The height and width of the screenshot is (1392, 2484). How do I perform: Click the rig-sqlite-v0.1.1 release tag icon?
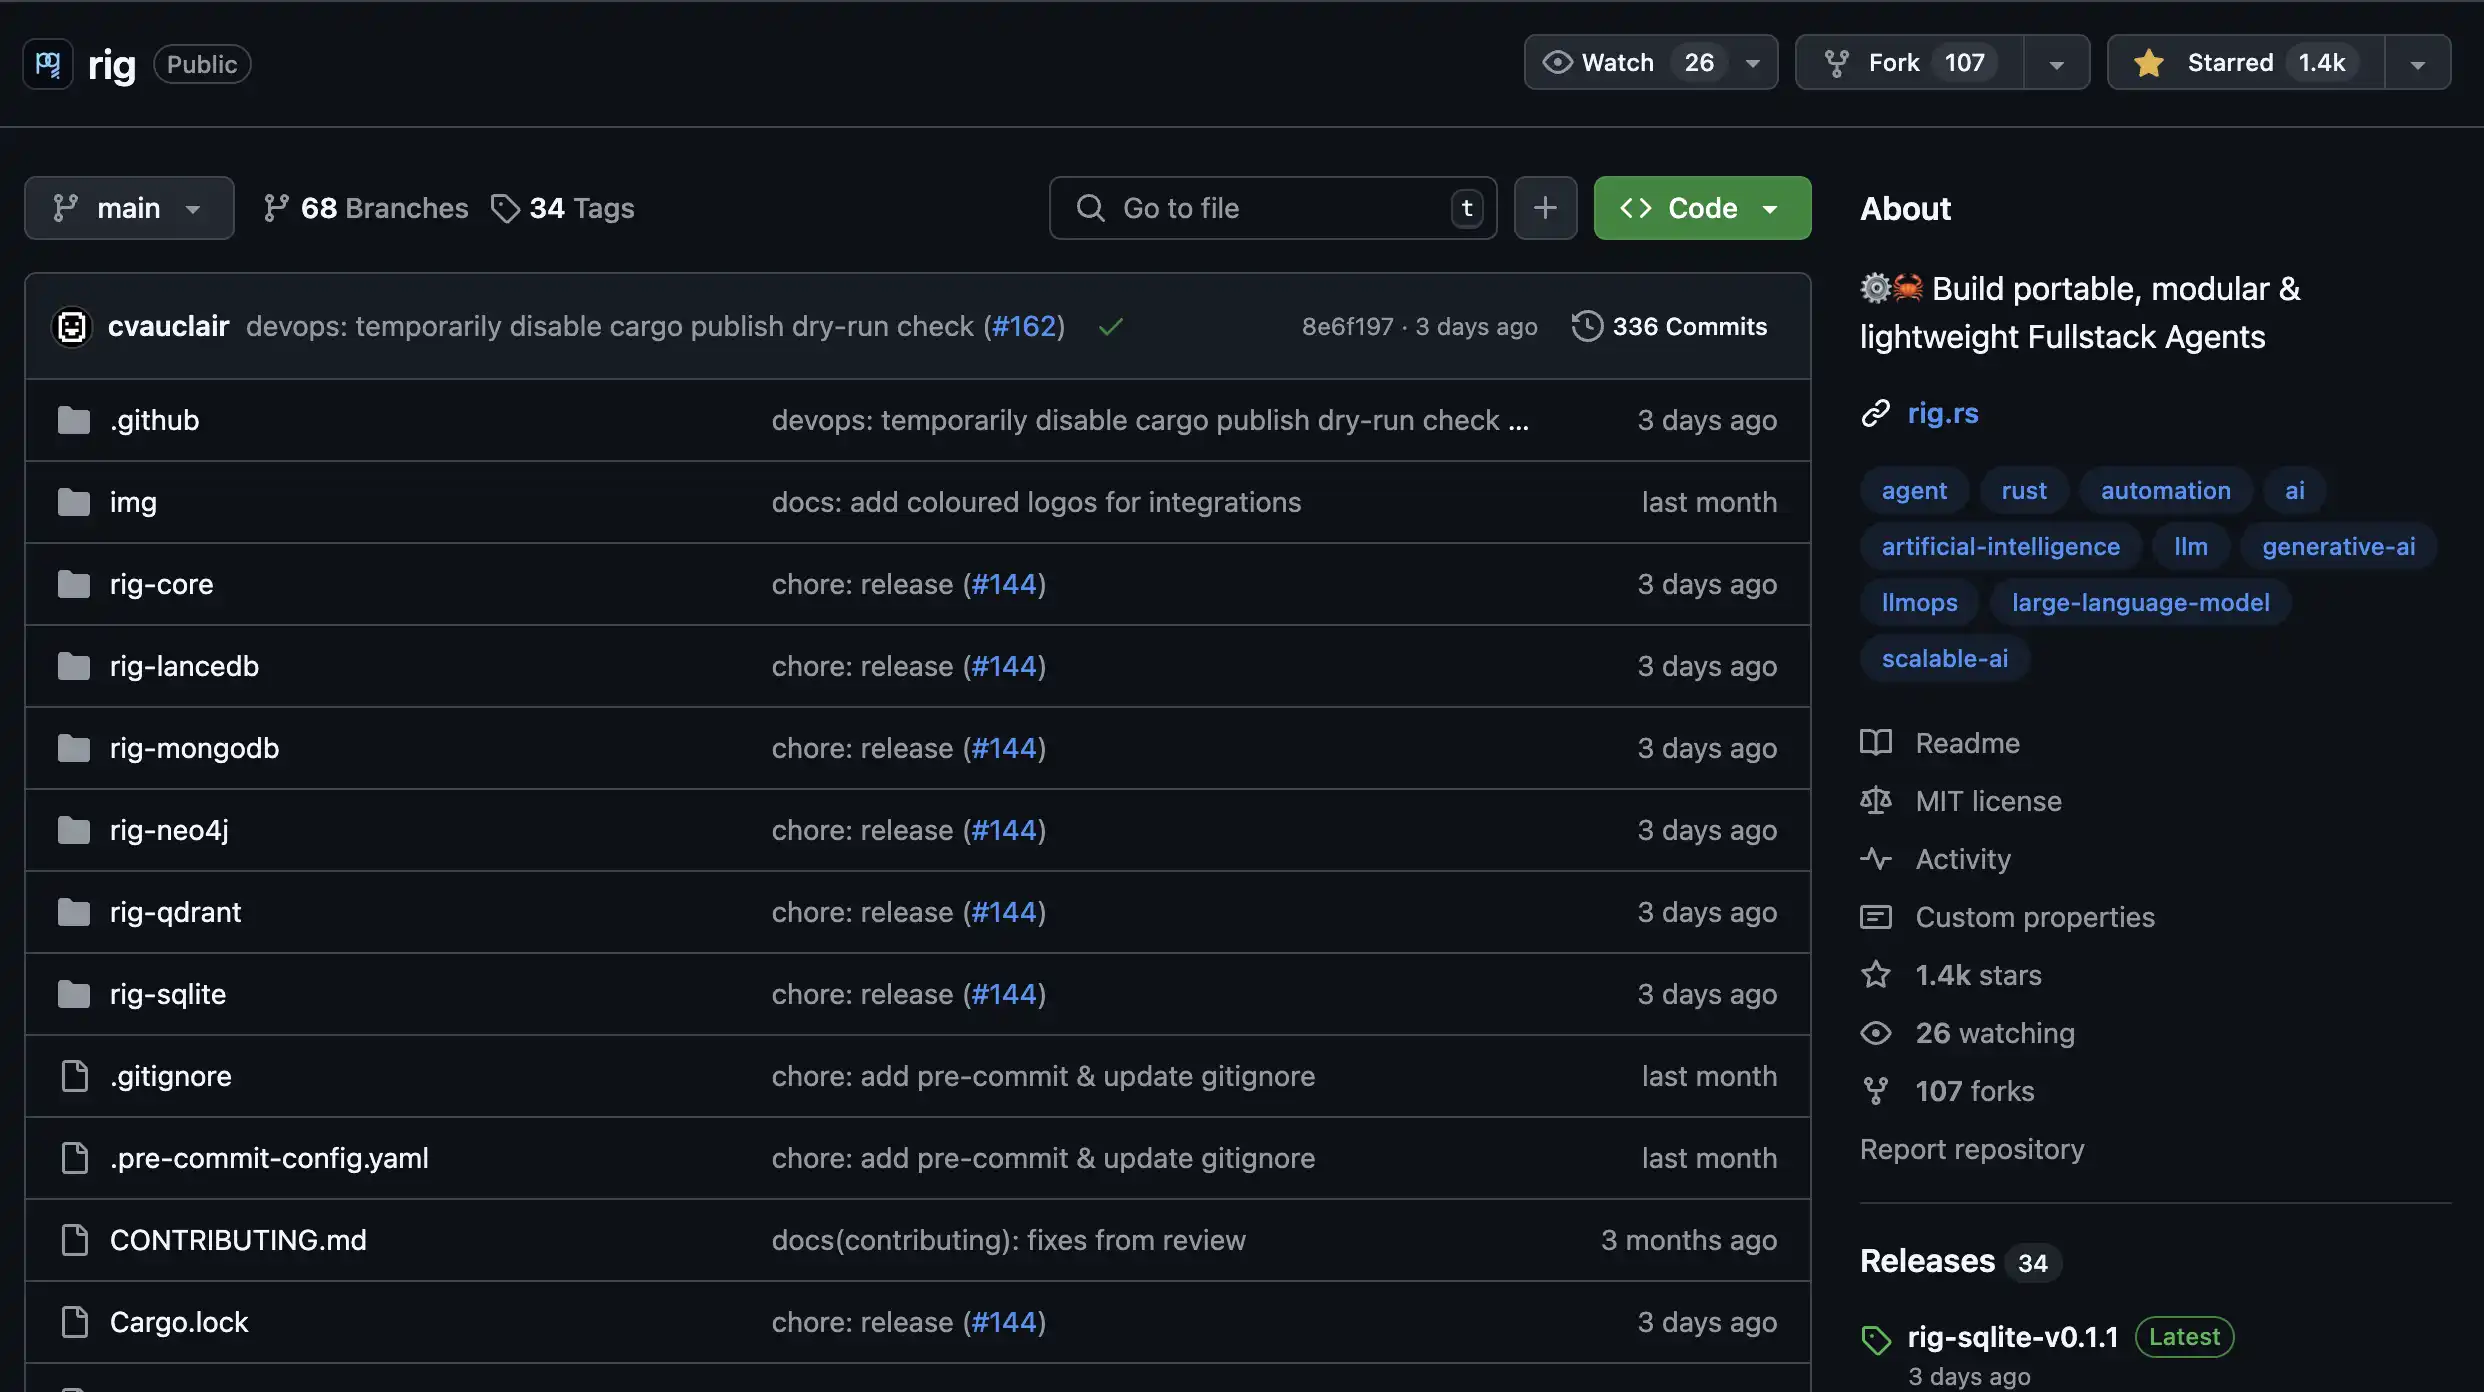coord(1876,1339)
